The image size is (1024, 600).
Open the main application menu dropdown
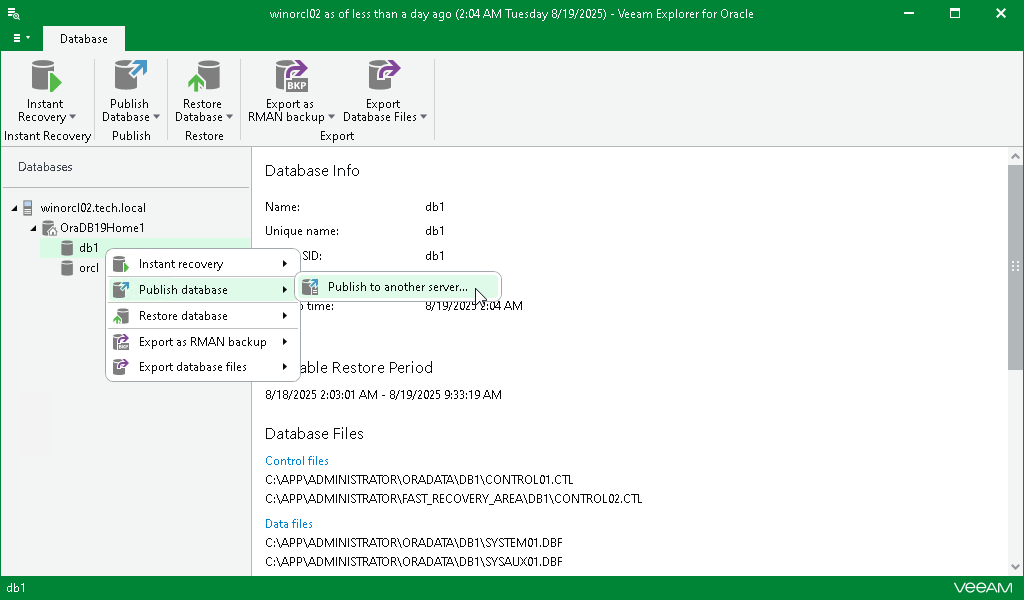20,38
